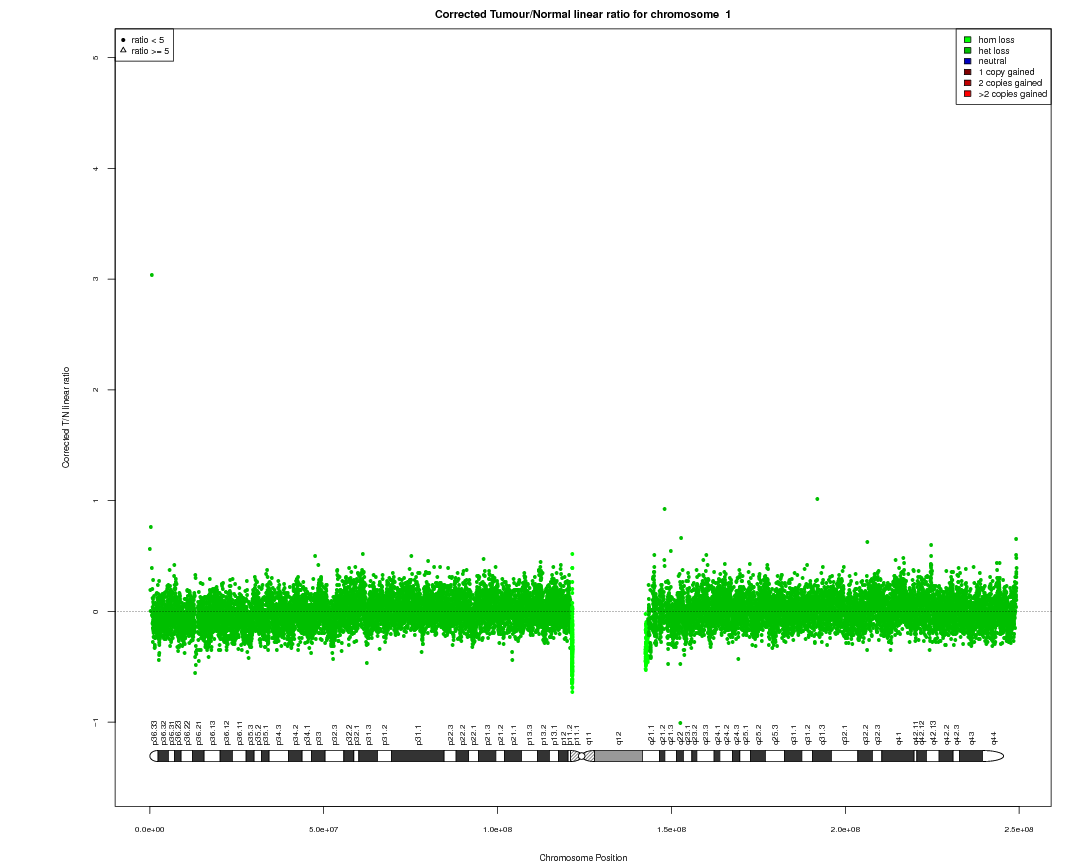
Task: Click the q11 cytoband label
Action: 589,738
